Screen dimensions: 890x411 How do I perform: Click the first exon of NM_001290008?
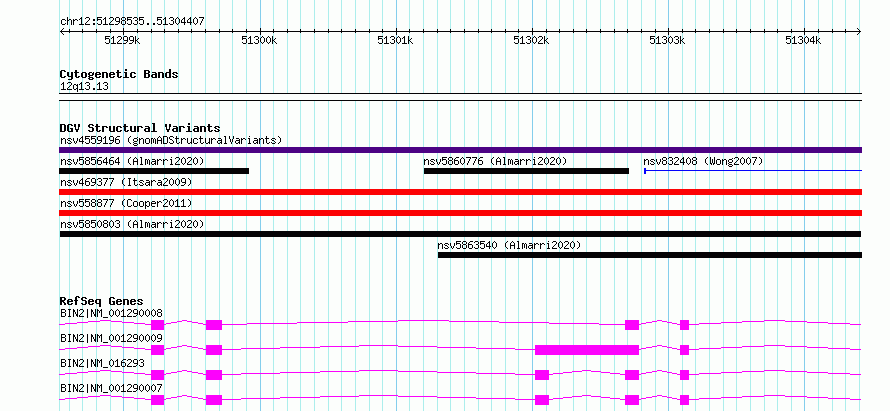[x=157, y=325]
